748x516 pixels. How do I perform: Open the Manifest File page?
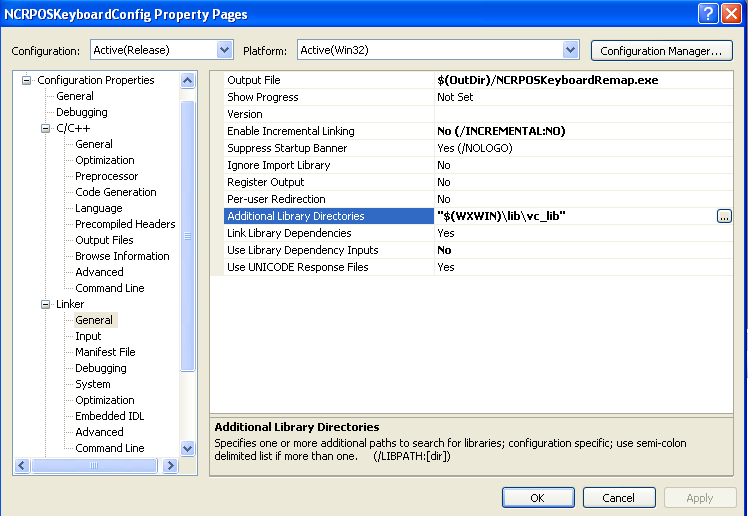(x=105, y=352)
